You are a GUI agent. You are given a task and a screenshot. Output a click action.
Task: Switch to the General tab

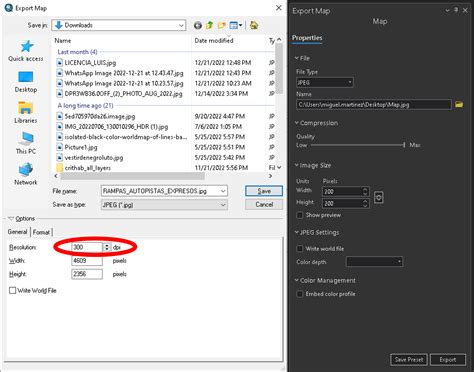pos(18,232)
